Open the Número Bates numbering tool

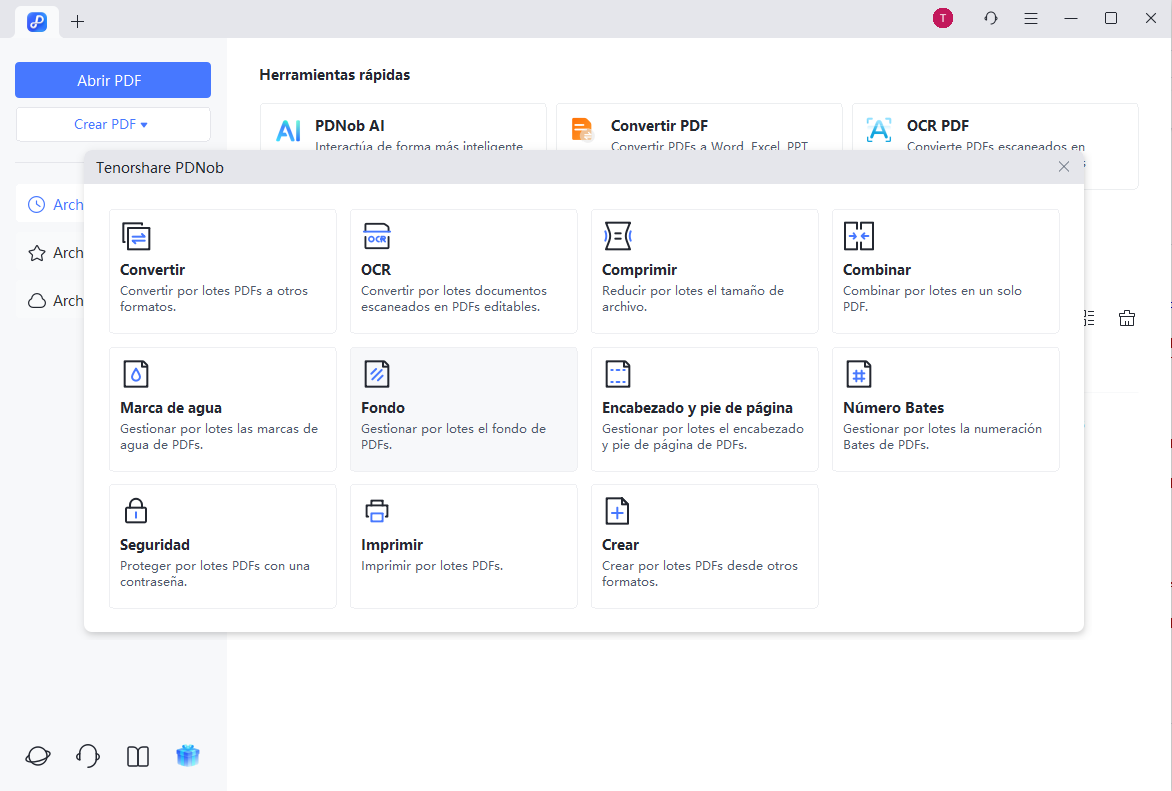pos(945,409)
